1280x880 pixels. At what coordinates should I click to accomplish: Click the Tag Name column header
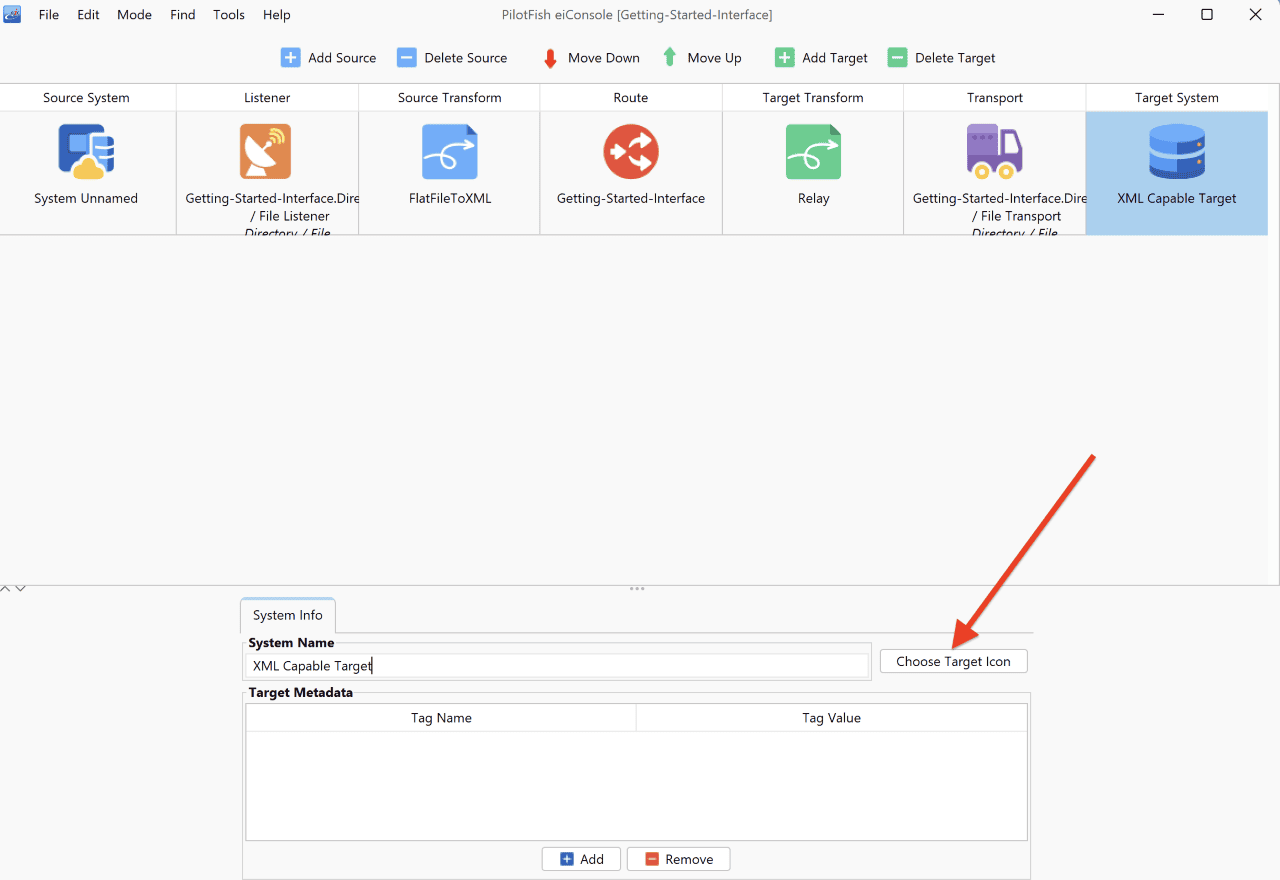(x=441, y=718)
